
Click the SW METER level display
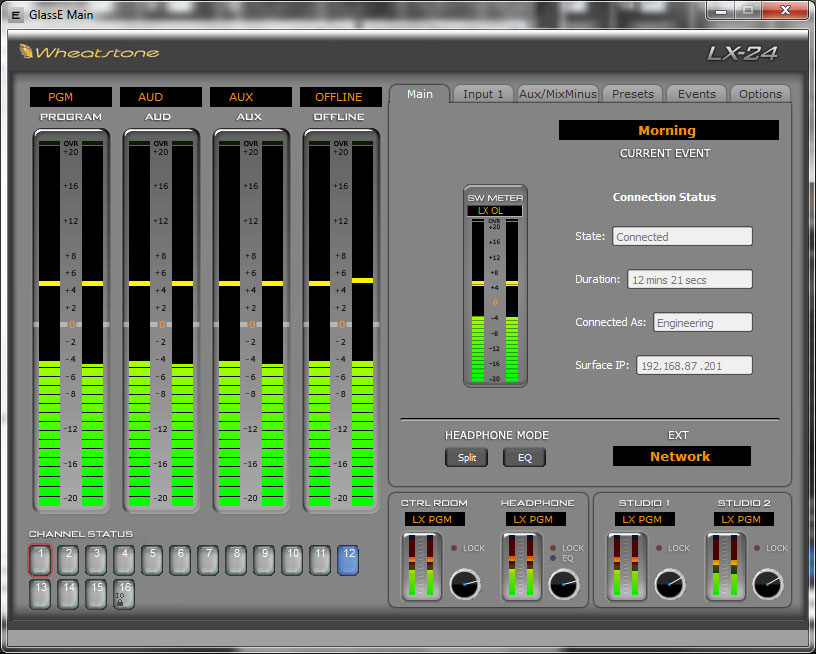(495, 286)
